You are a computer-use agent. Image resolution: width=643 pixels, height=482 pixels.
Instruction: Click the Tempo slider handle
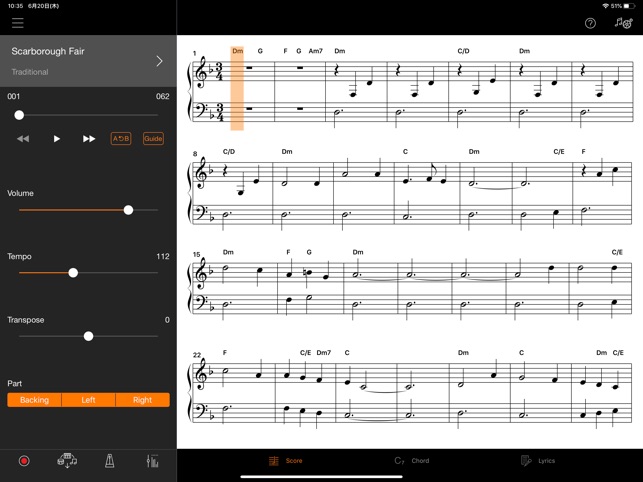pyautogui.click(x=73, y=273)
